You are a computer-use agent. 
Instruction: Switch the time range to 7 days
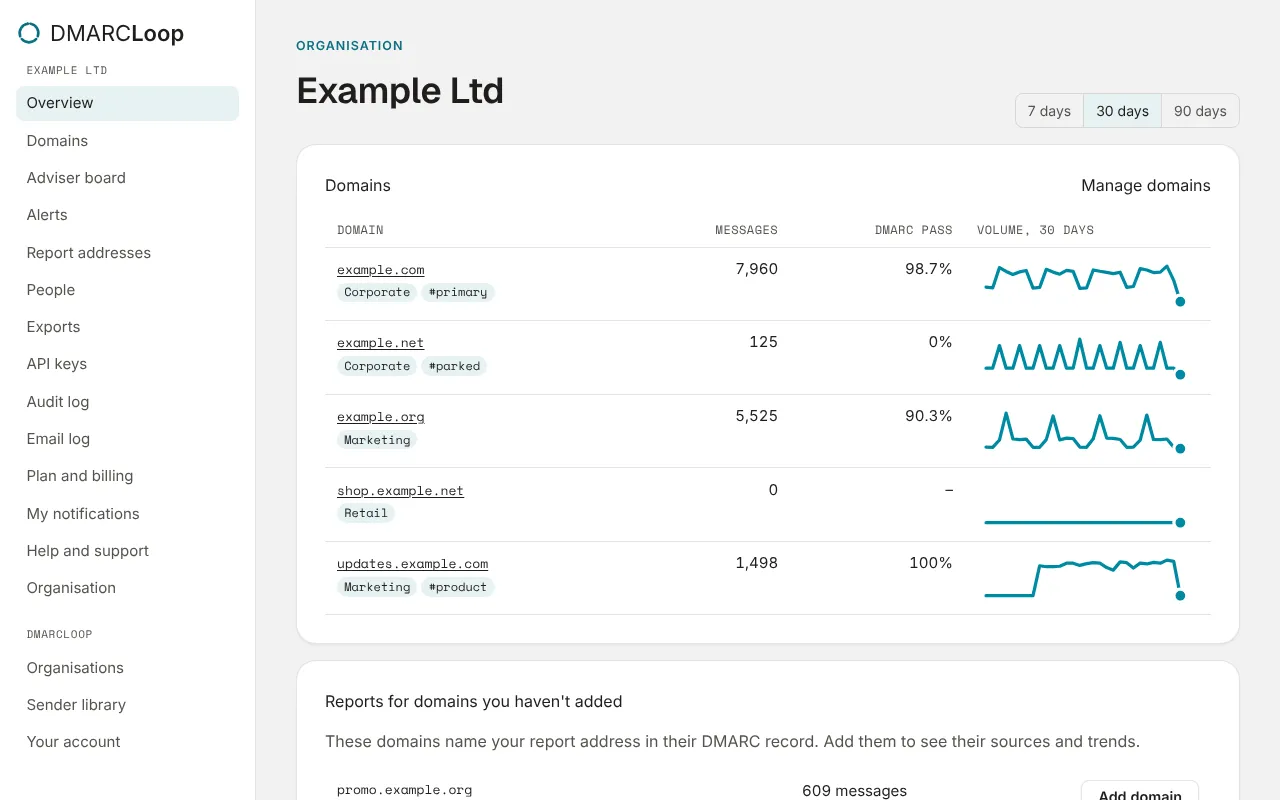click(1049, 111)
